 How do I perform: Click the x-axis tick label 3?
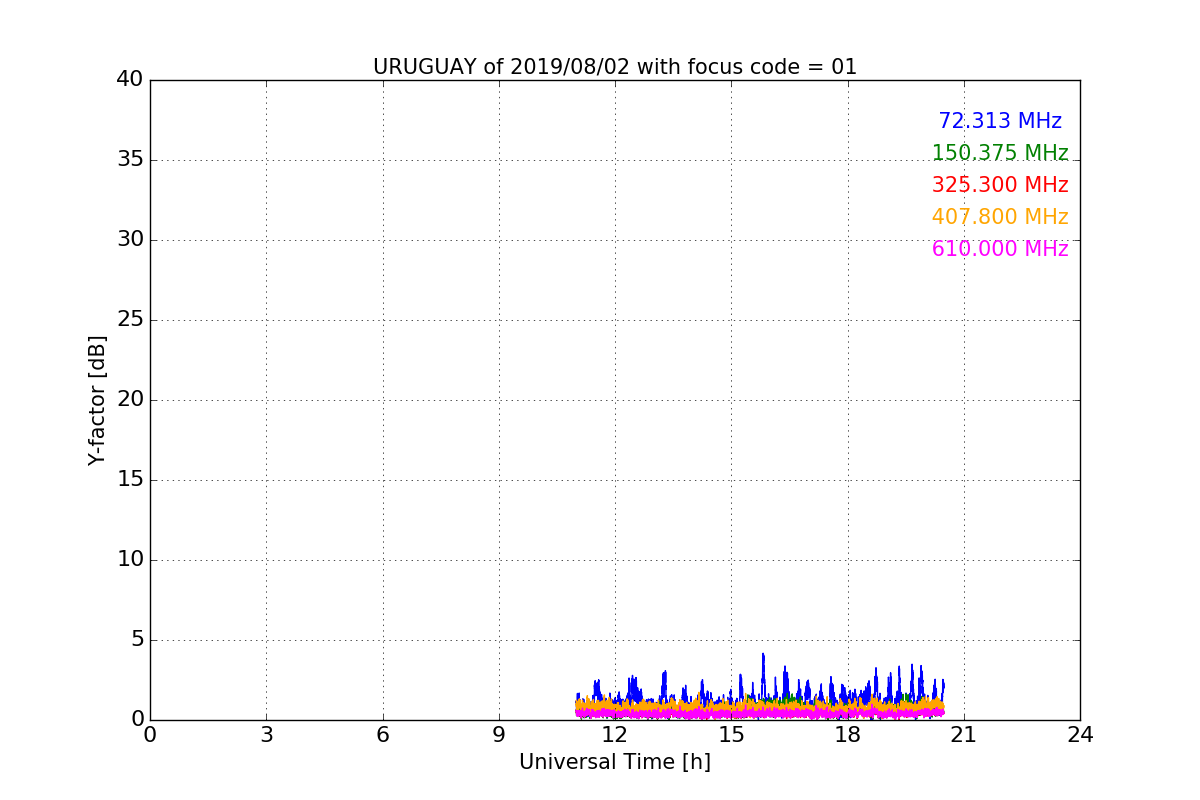pos(266,735)
